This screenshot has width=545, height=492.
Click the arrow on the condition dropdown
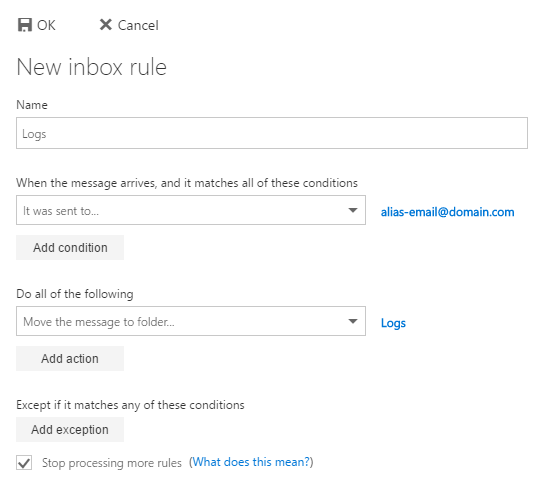pyautogui.click(x=353, y=210)
